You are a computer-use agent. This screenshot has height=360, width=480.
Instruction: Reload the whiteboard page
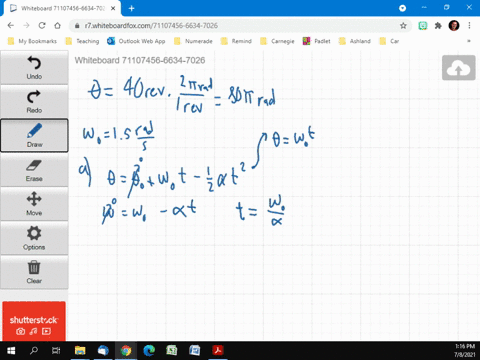[42, 26]
